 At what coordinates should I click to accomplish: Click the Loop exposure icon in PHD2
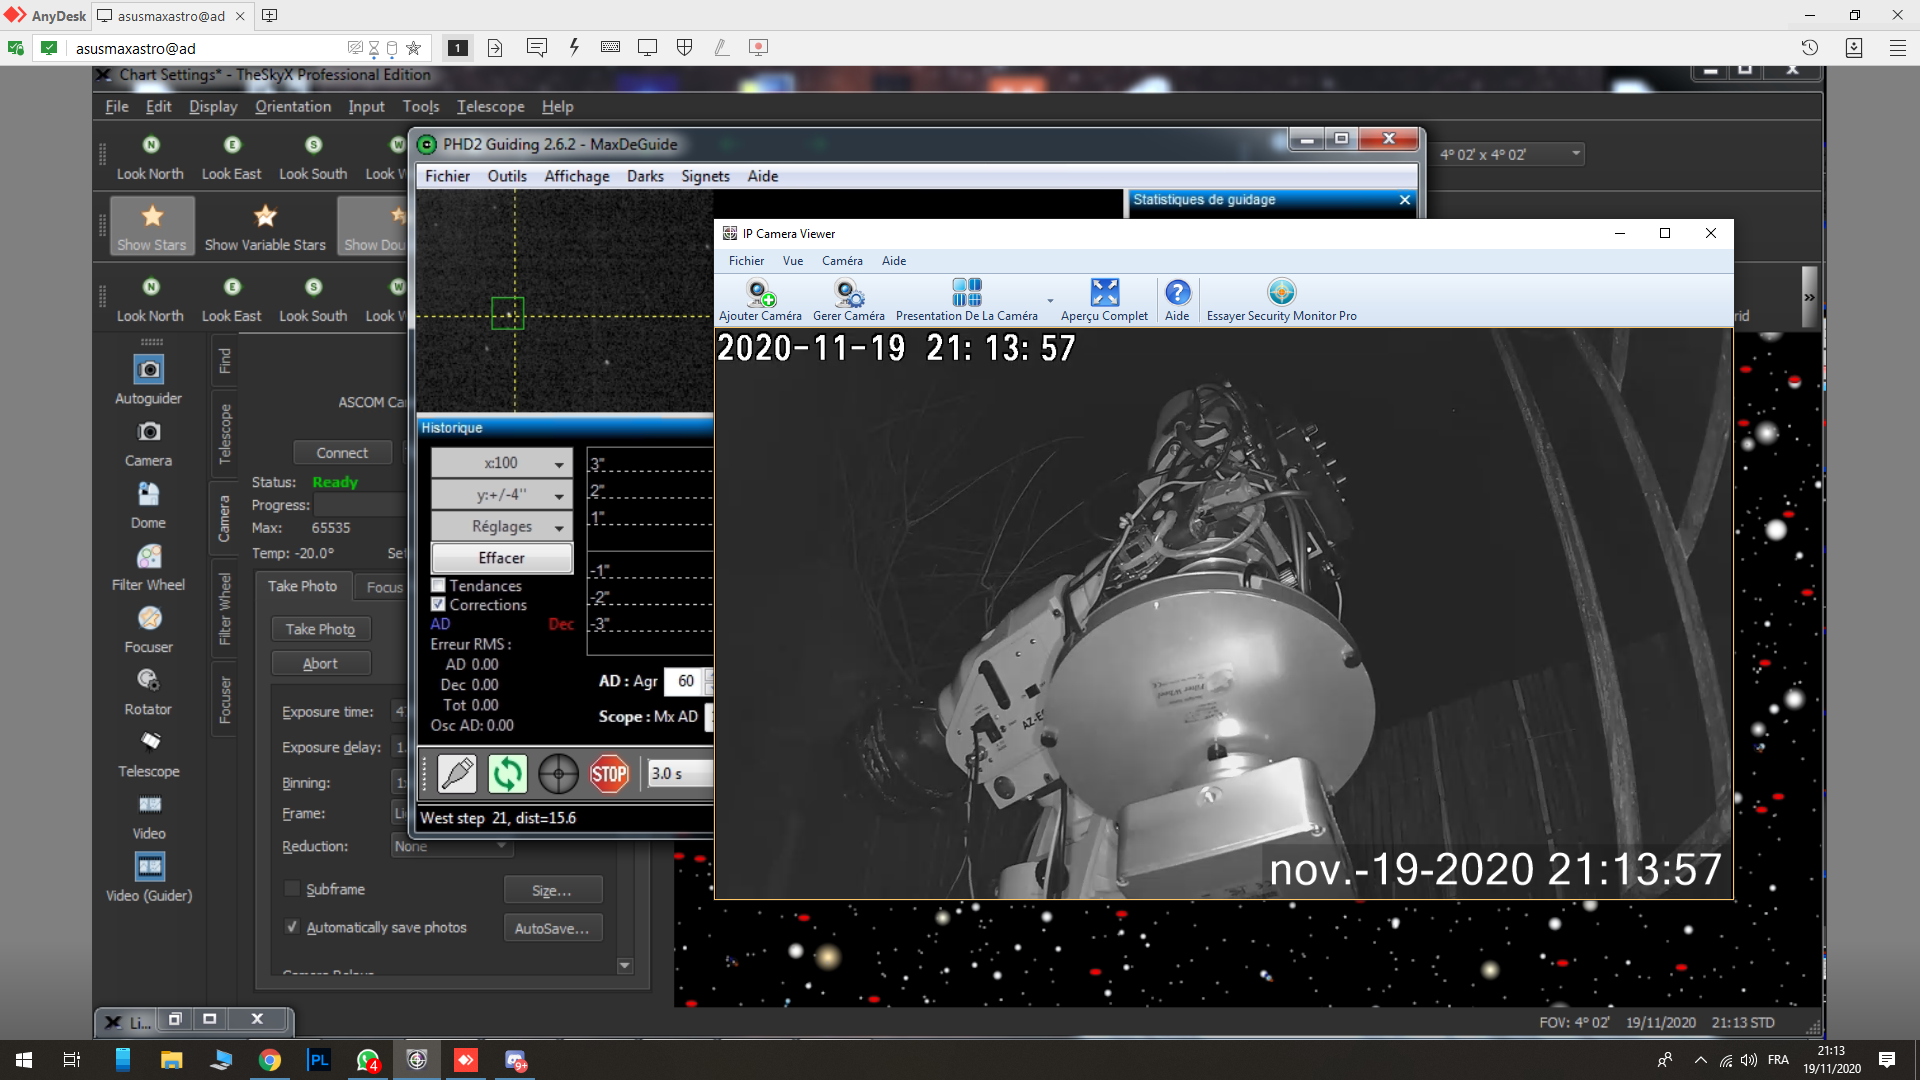point(506,774)
